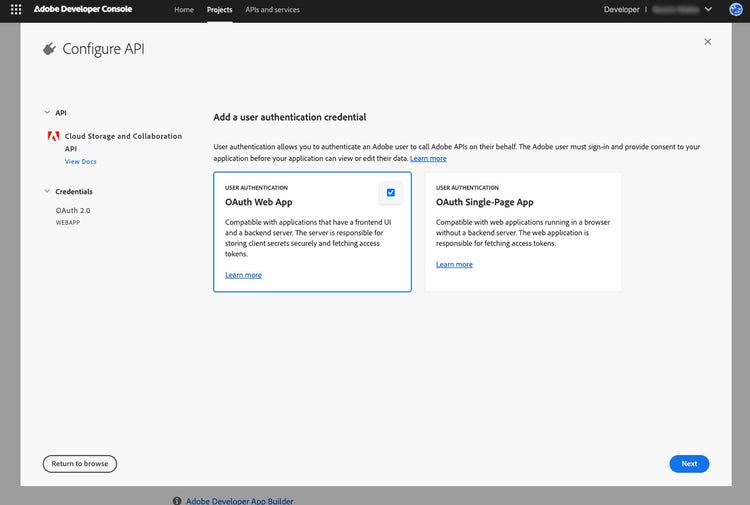Click the Next button
Image resolution: width=750 pixels, height=505 pixels.
click(x=689, y=463)
